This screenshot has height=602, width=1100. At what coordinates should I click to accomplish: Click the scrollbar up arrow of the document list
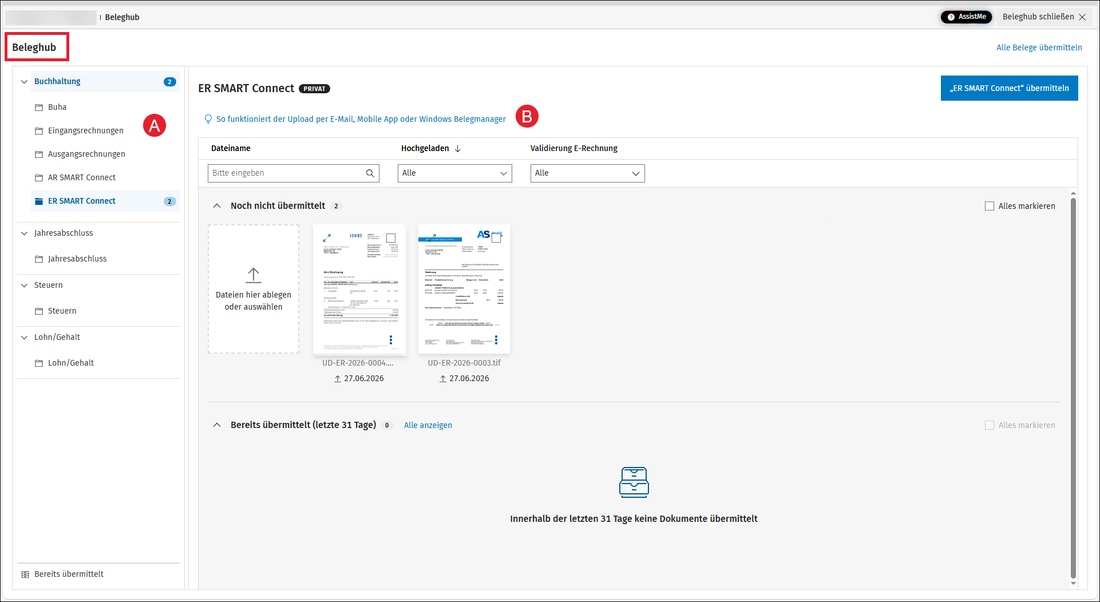click(1073, 194)
